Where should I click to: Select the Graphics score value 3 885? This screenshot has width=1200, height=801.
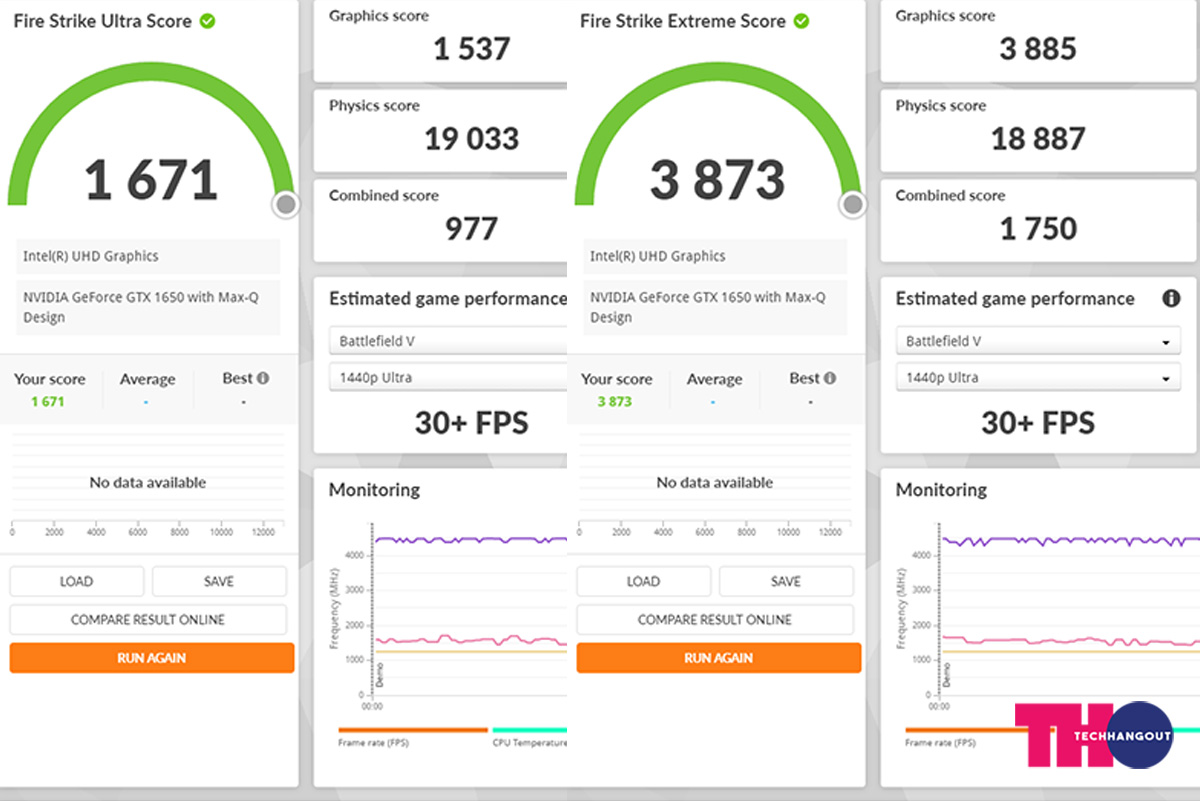pos(1038,49)
